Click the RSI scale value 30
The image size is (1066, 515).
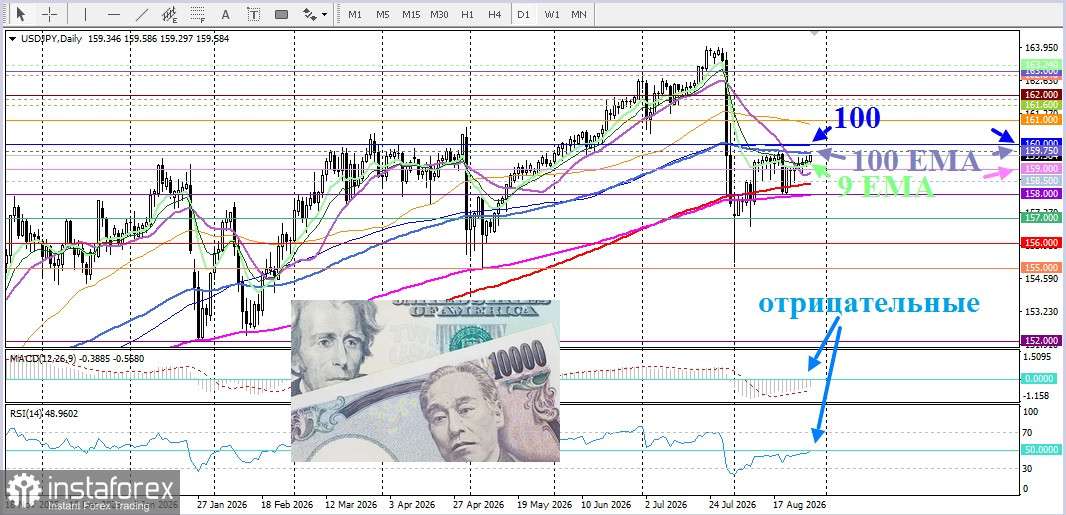click(x=1029, y=469)
